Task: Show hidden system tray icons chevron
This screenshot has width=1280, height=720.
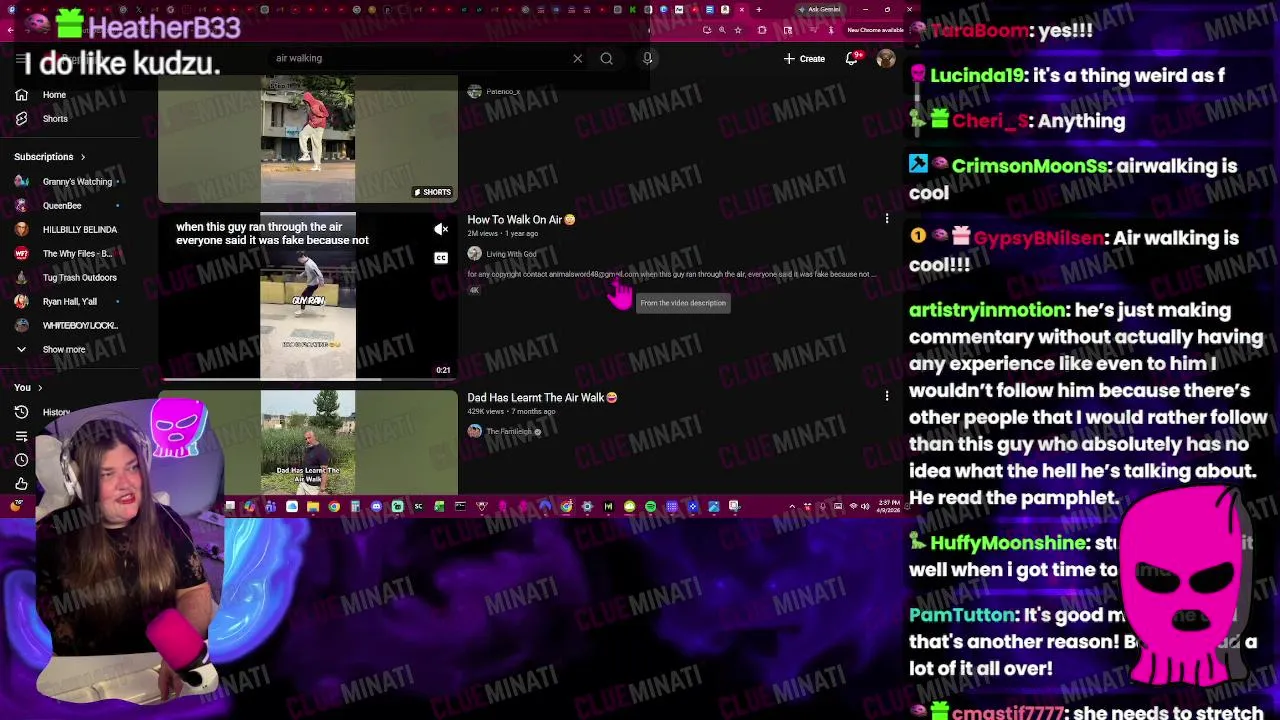Action: 792,507
